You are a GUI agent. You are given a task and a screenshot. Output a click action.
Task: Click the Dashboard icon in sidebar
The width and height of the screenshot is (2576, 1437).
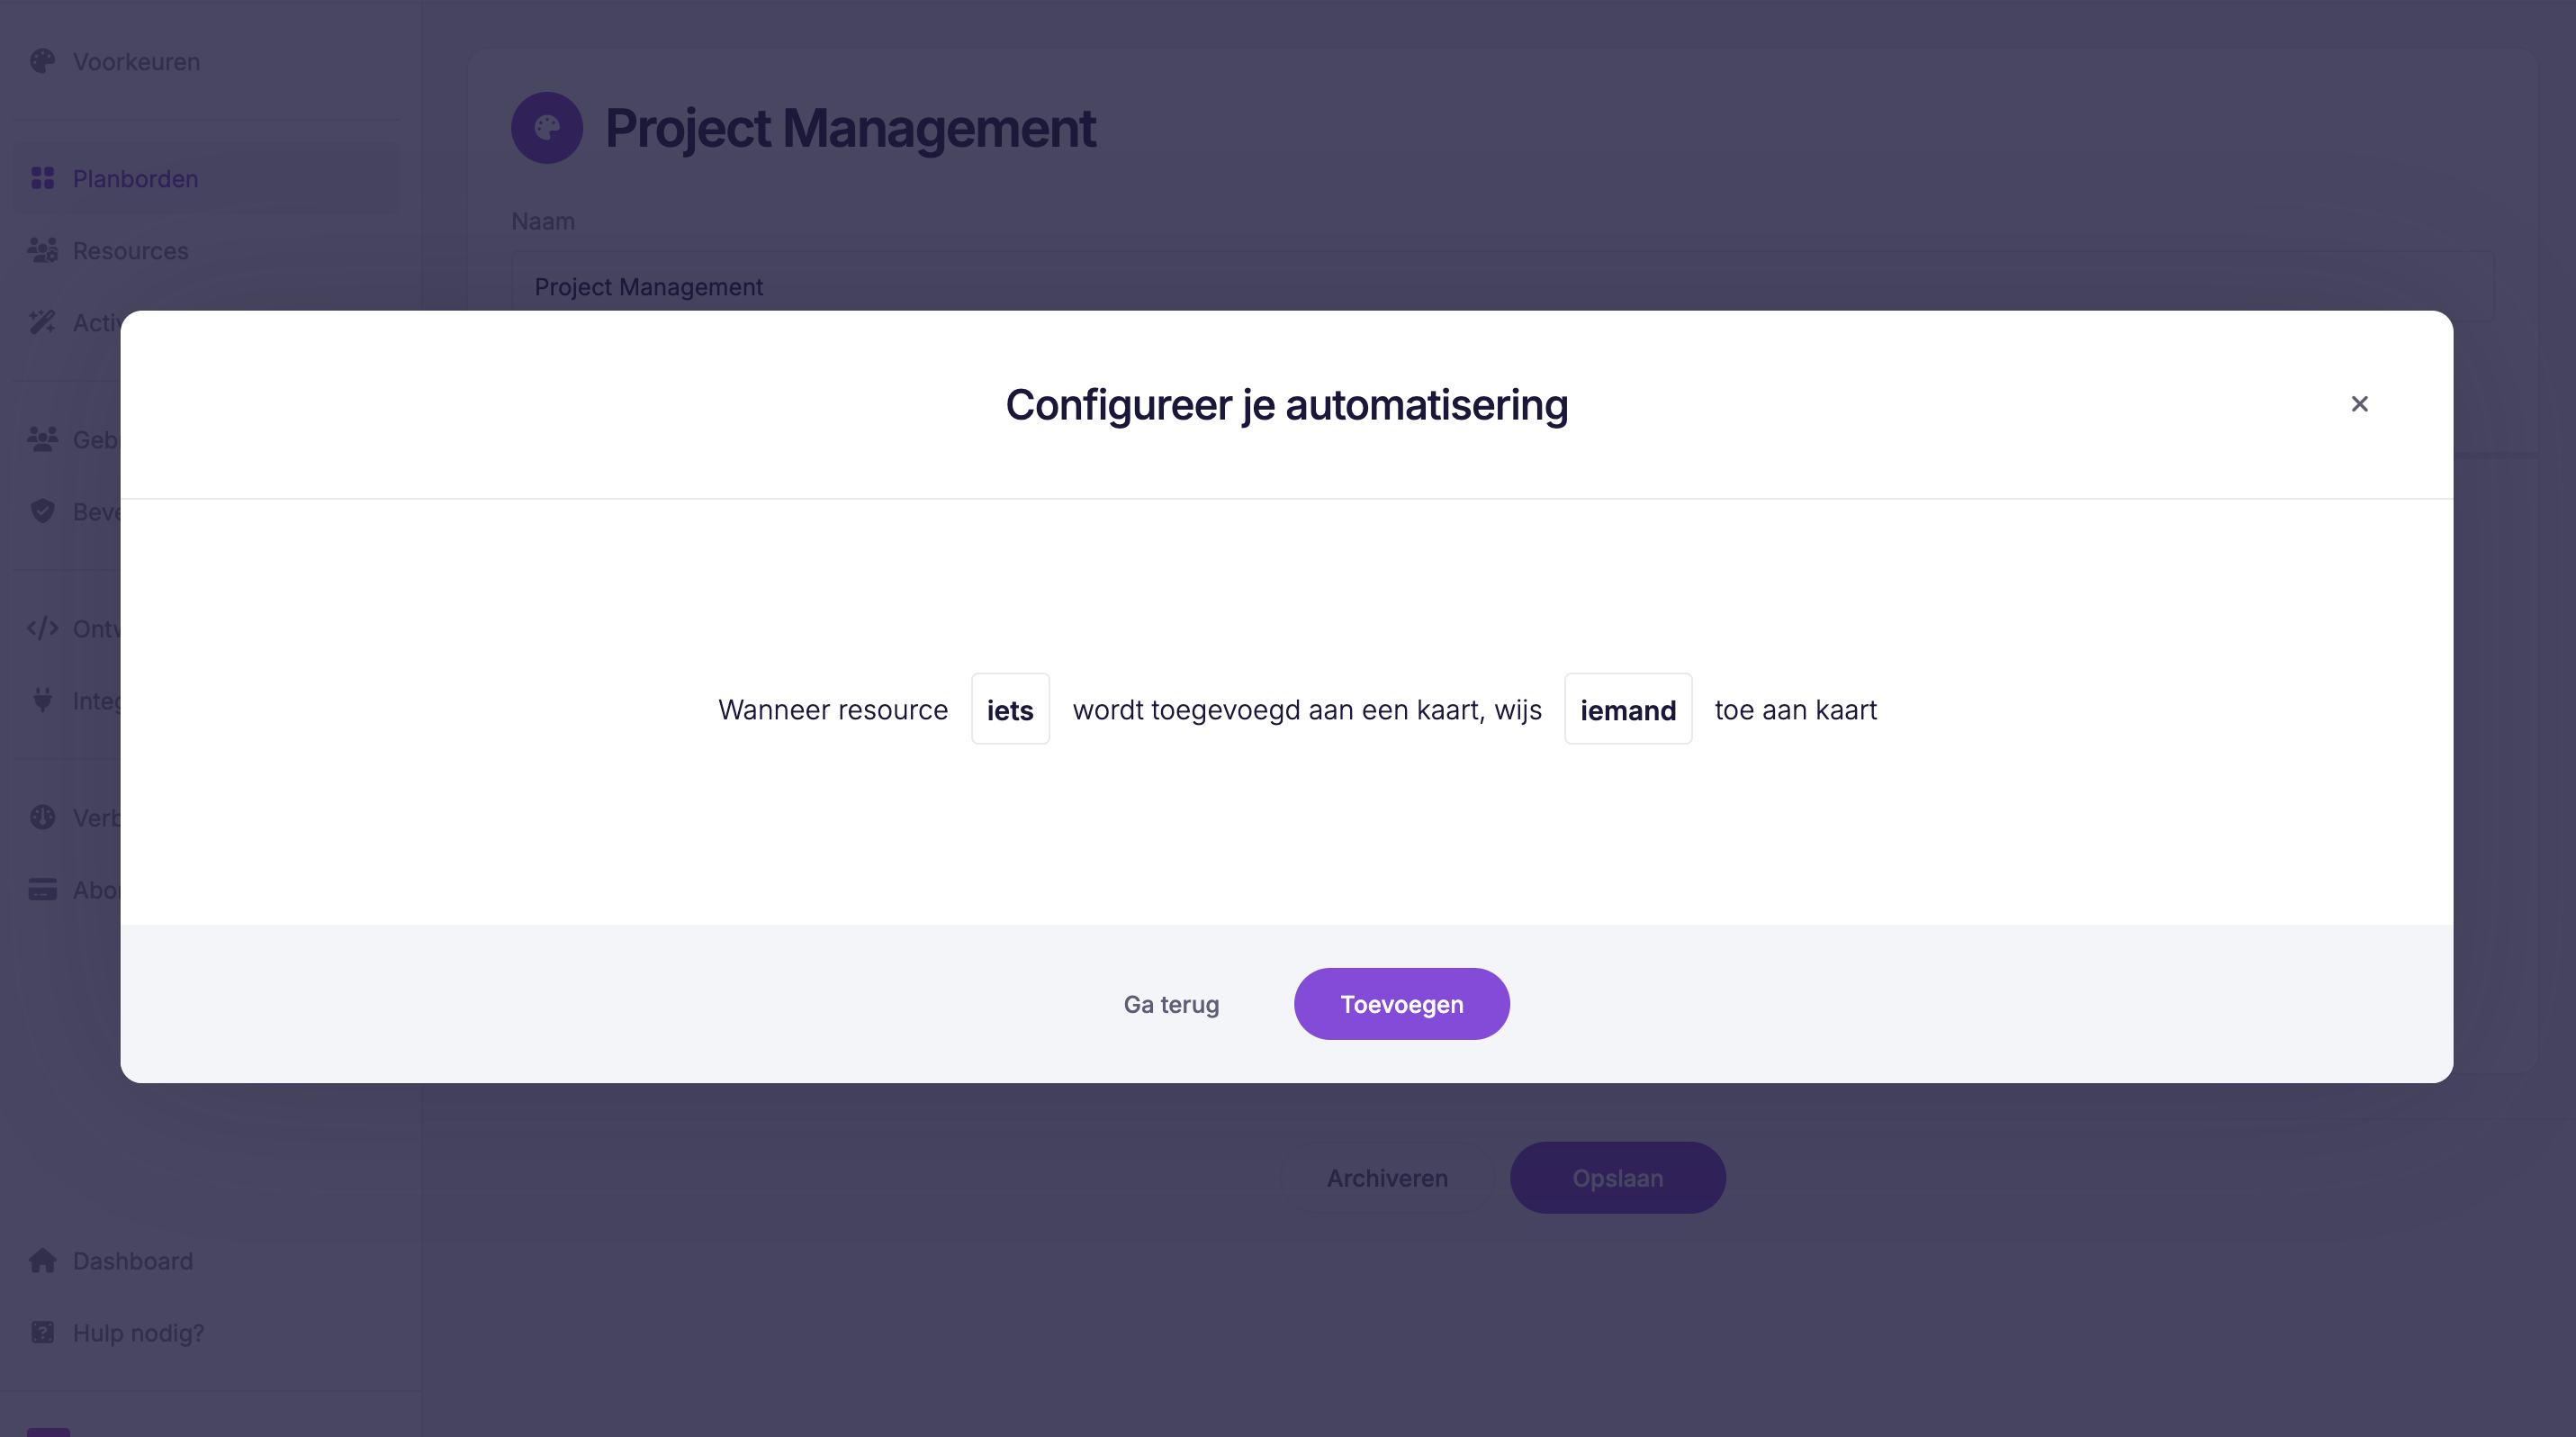click(x=42, y=1260)
